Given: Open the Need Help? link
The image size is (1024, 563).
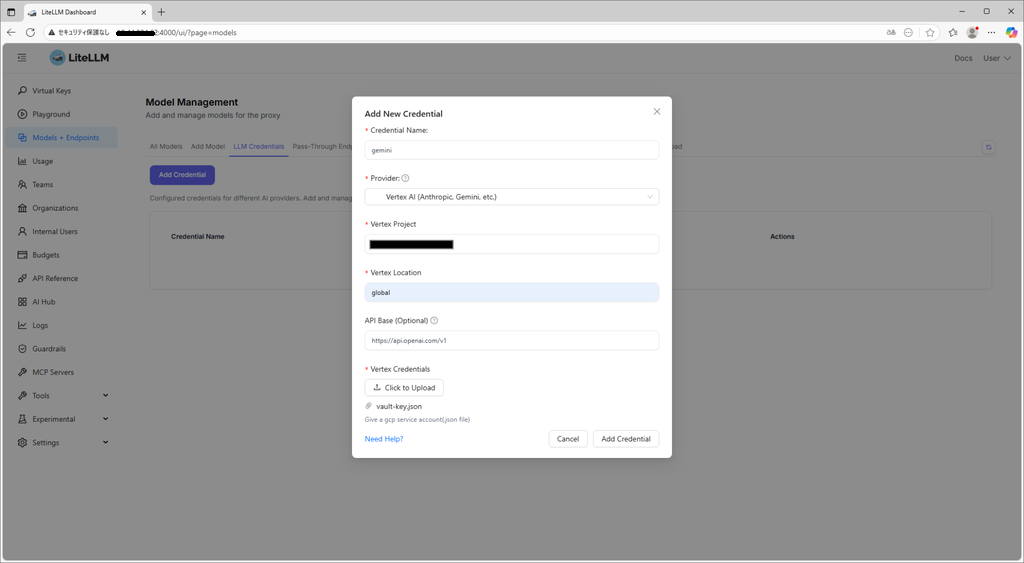Looking at the screenshot, I should [384, 439].
